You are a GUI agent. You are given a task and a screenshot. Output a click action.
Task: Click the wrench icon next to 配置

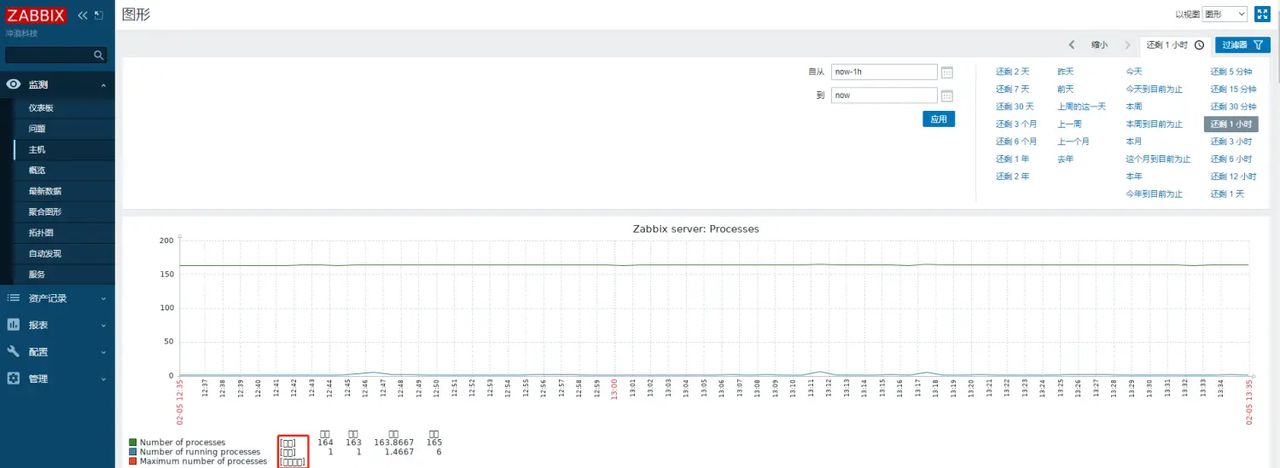pos(14,352)
